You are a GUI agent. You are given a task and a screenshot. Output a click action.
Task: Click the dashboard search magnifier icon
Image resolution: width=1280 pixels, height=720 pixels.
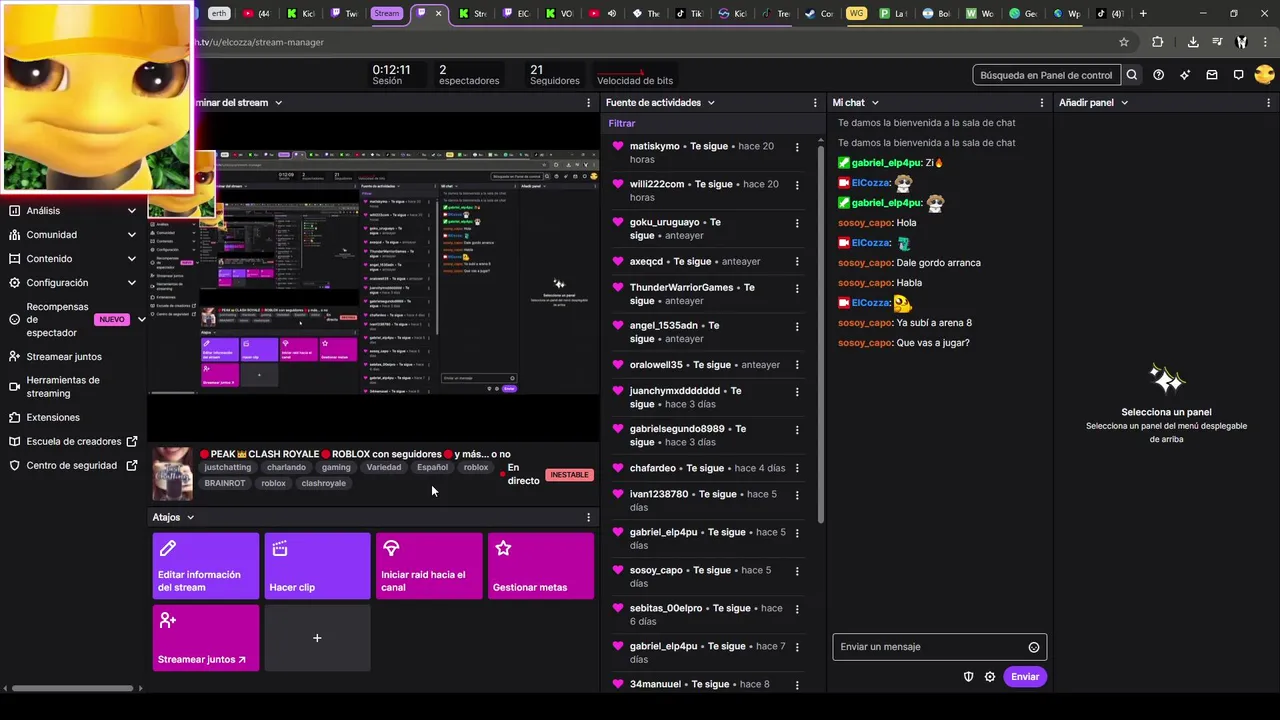(1131, 75)
